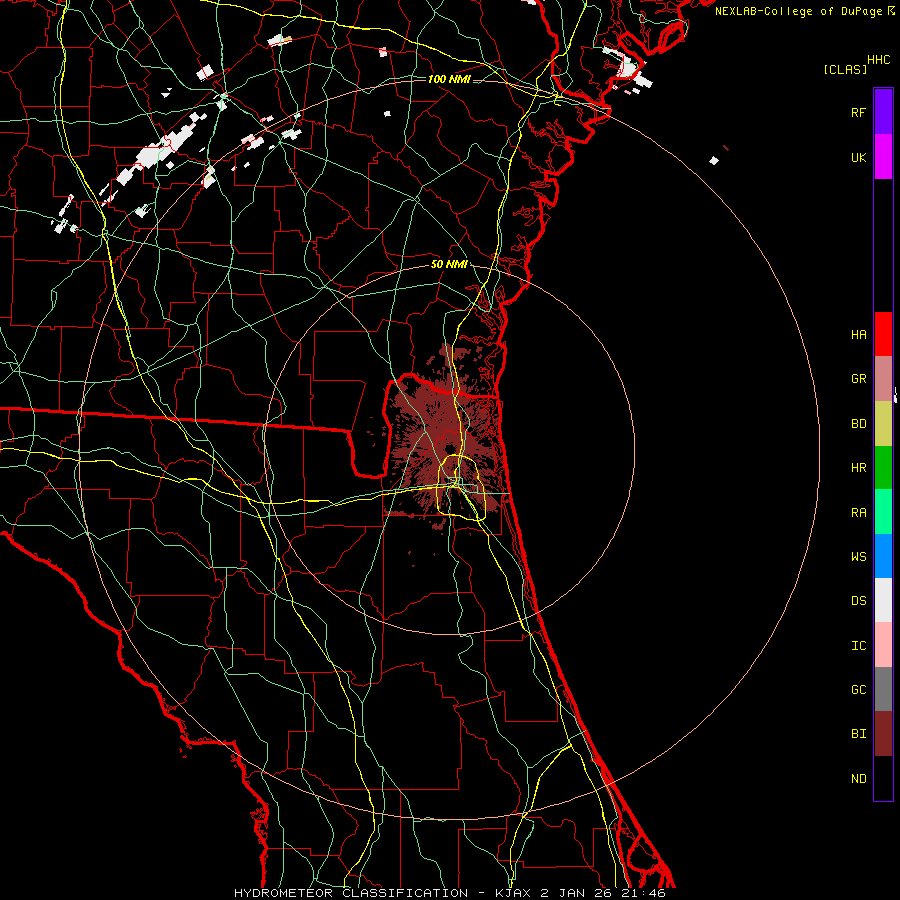Screen dimensions: 900x900
Task: Pick the RA light green legend swatch
Action: click(x=883, y=512)
